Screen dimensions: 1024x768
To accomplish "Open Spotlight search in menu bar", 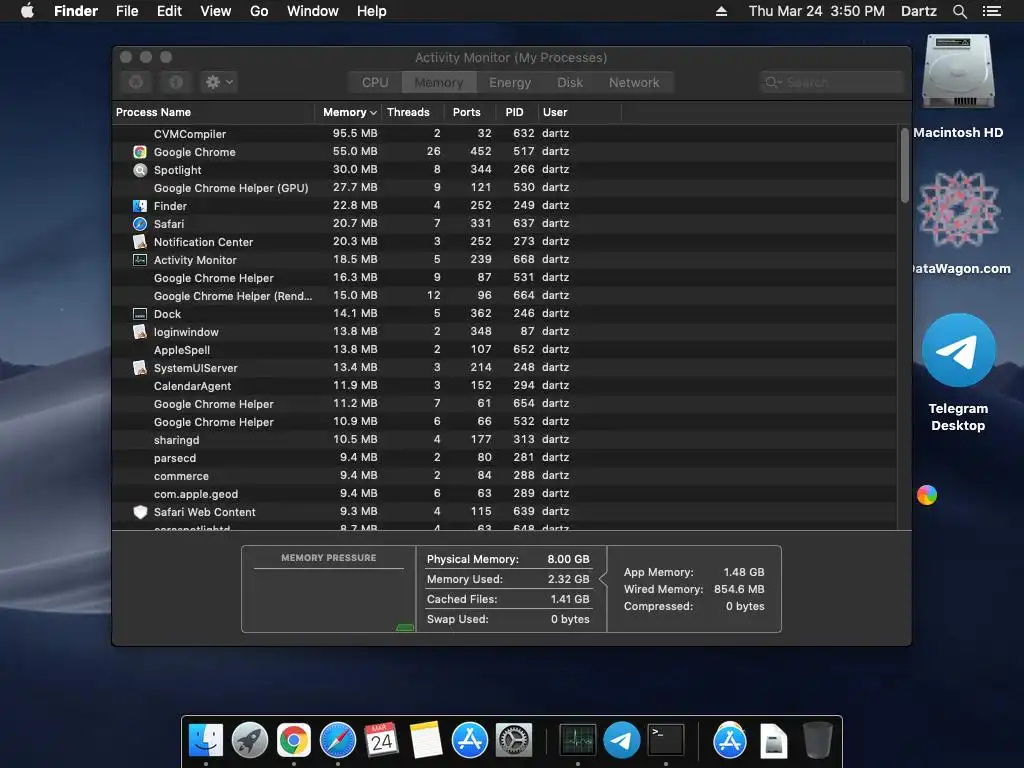I will [959, 11].
